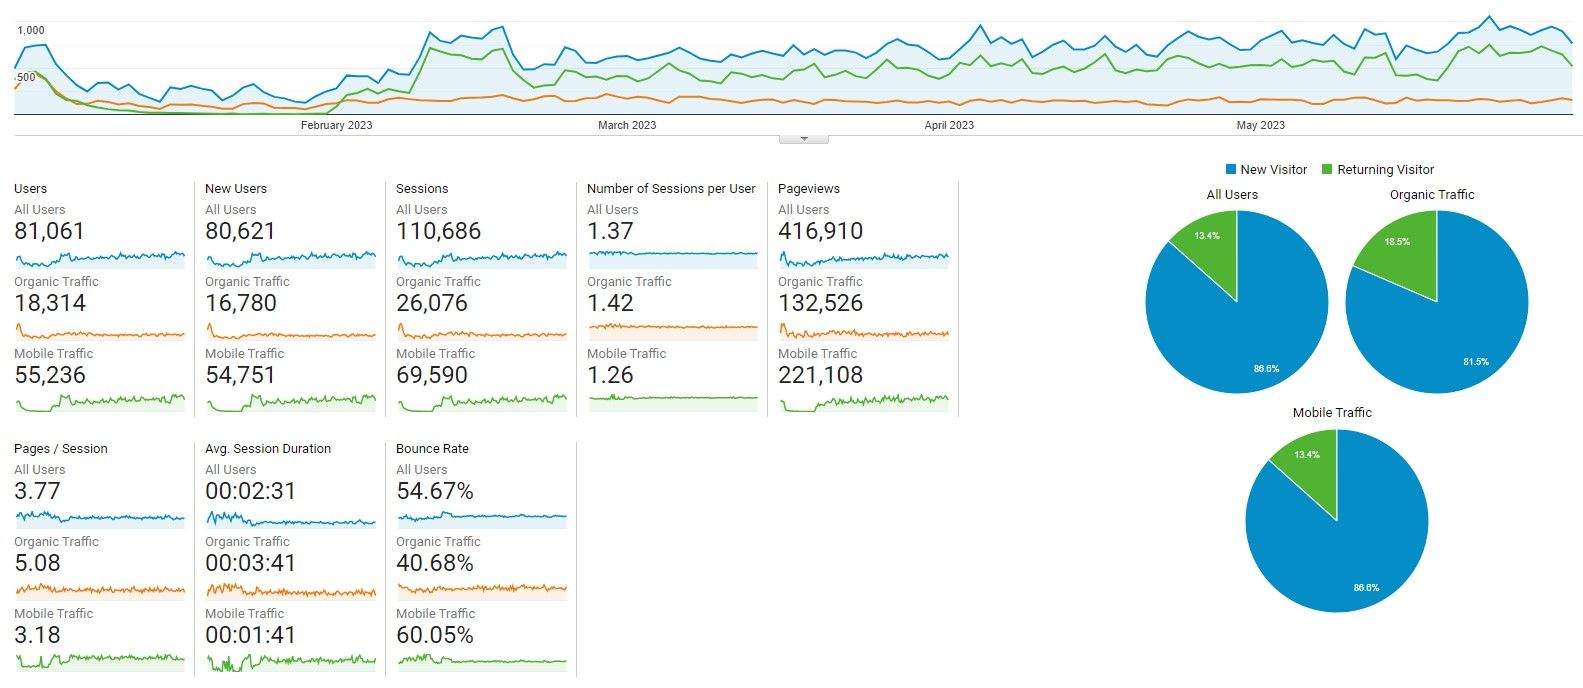Viewport: 1583px width, 688px height.
Task: Click the Bounce Rate metric heading
Action: tap(432, 449)
